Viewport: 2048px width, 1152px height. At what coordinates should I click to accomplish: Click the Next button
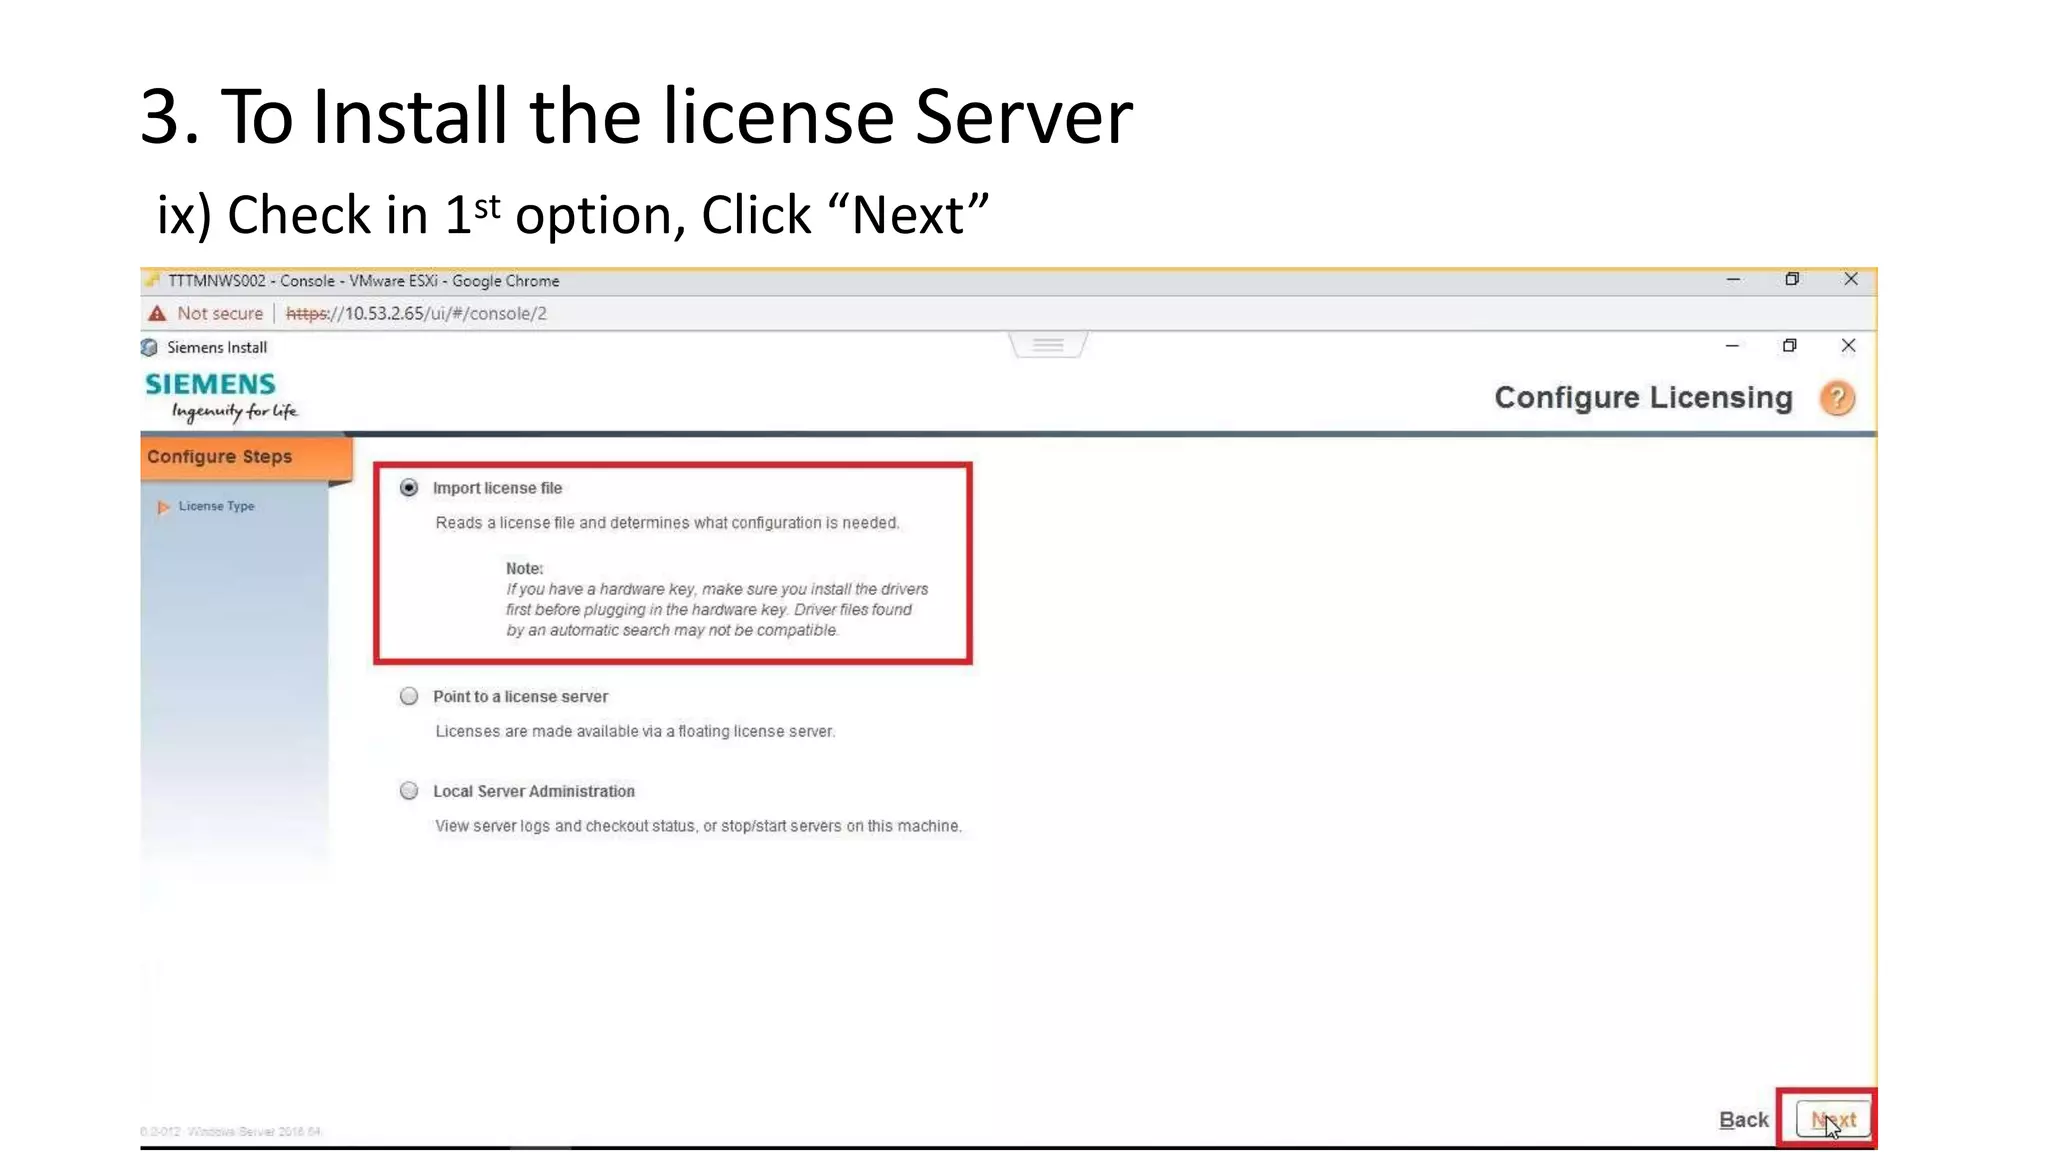coord(1832,1119)
